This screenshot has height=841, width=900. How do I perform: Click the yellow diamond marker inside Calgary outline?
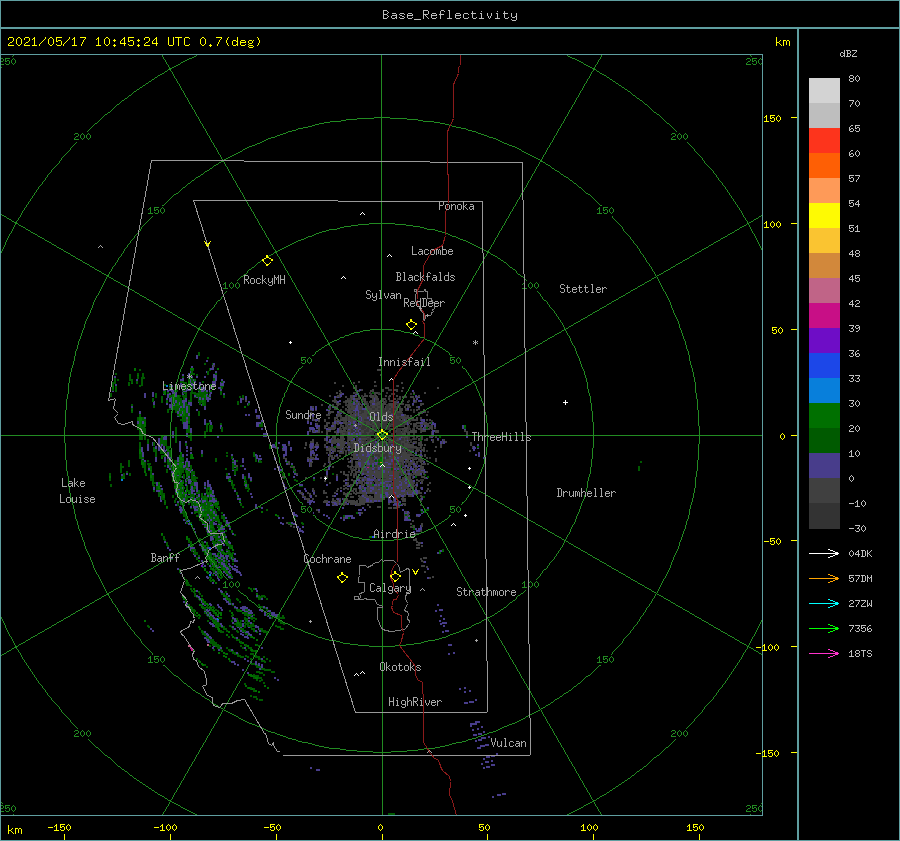(x=395, y=576)
